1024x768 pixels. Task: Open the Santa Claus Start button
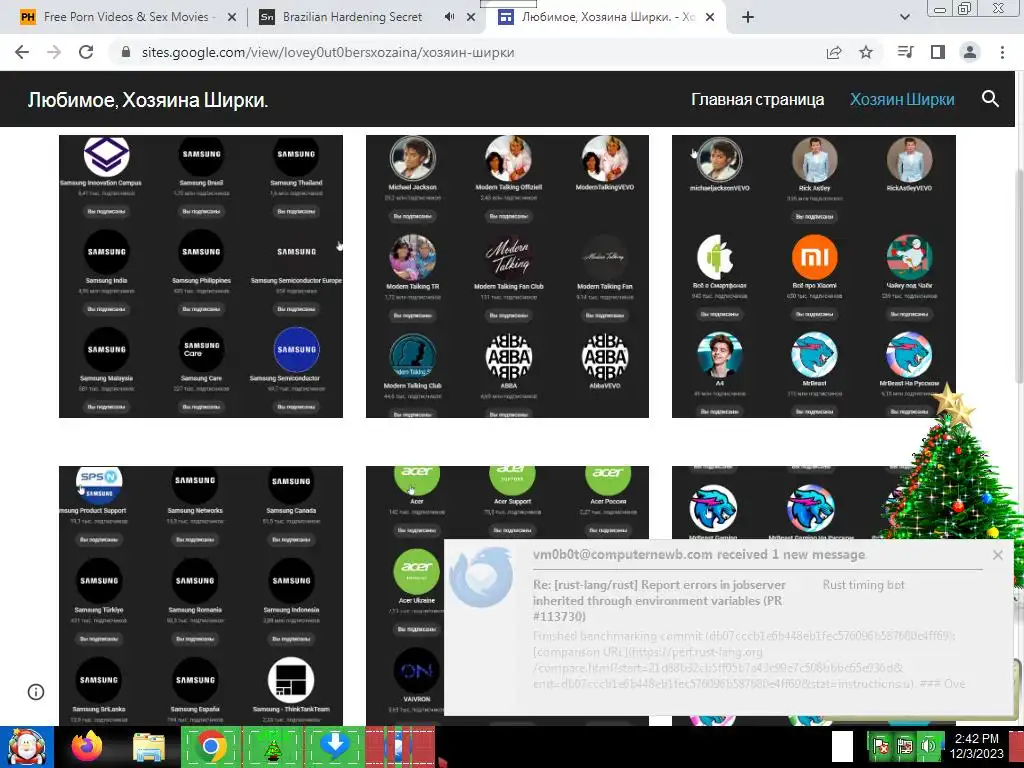click(26, 746)
